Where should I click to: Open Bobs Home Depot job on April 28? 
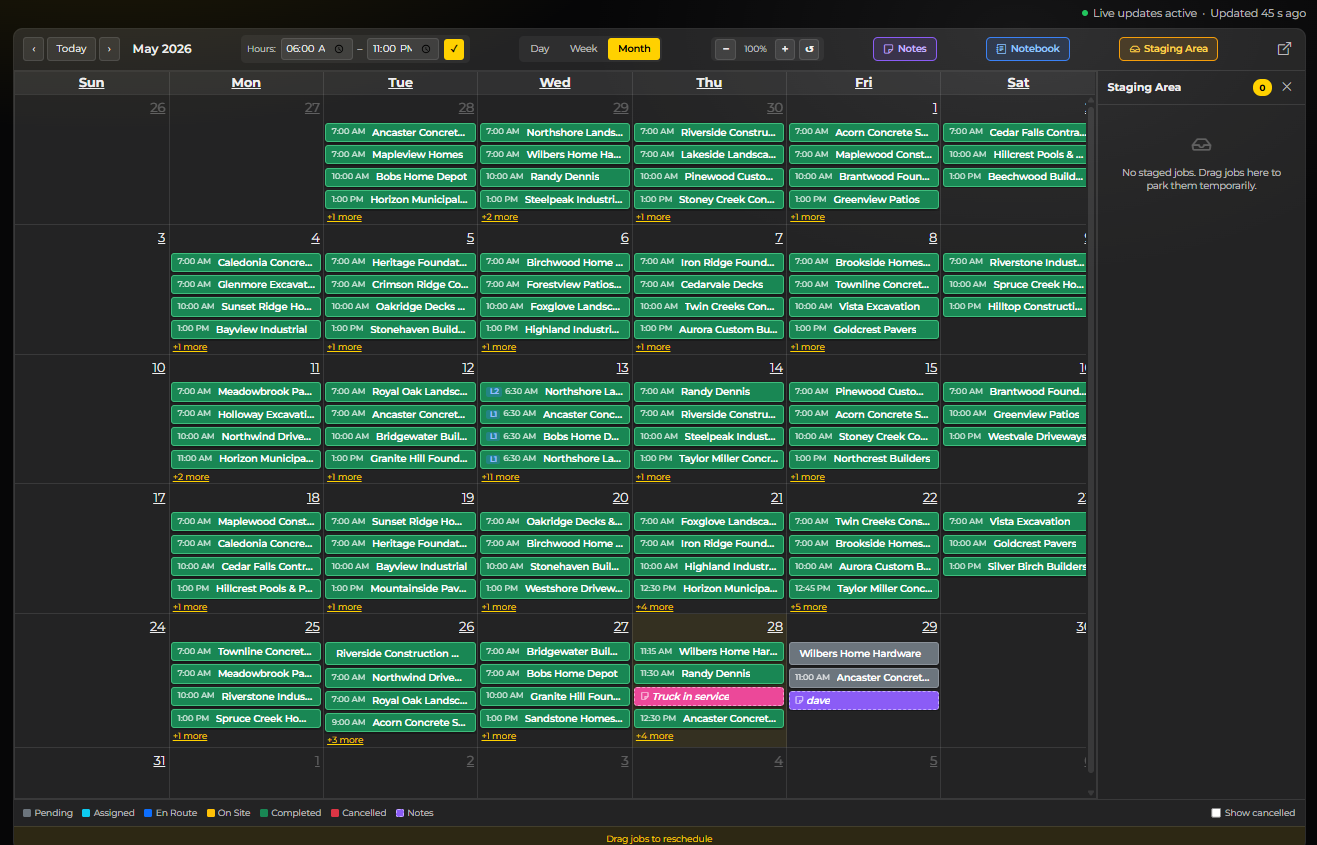click(400, 177)
